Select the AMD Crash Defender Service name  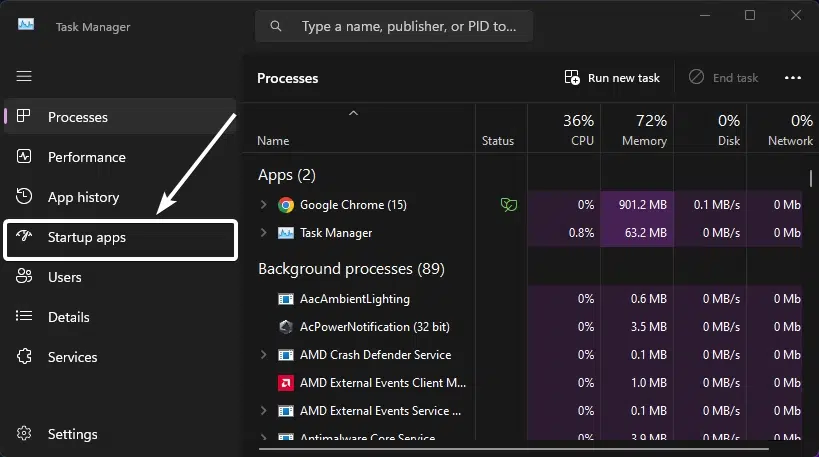pyautogui.click(x=375, y=355)
